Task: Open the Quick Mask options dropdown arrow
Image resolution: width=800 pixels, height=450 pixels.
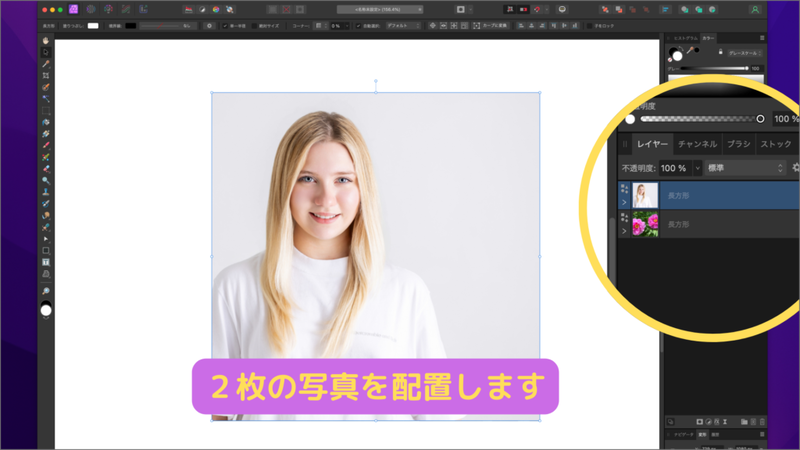Action: coord(470,9)
